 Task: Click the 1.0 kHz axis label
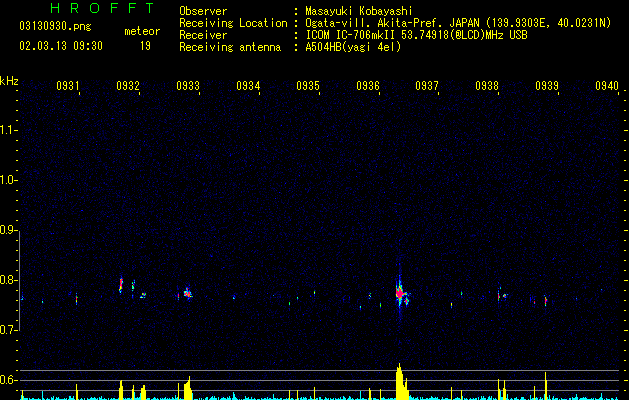[9, 180]
